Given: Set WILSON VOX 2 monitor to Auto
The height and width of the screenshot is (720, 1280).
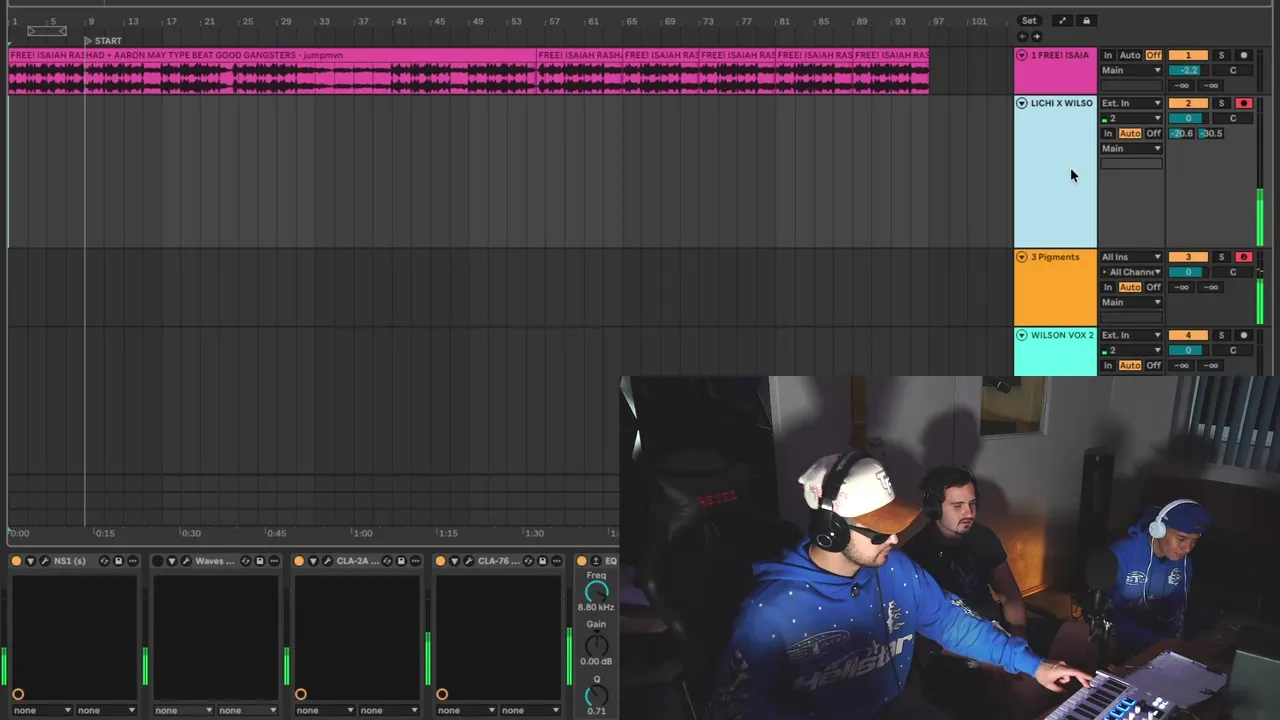Looking at the screenshot, I should [x=1130, y=365].
